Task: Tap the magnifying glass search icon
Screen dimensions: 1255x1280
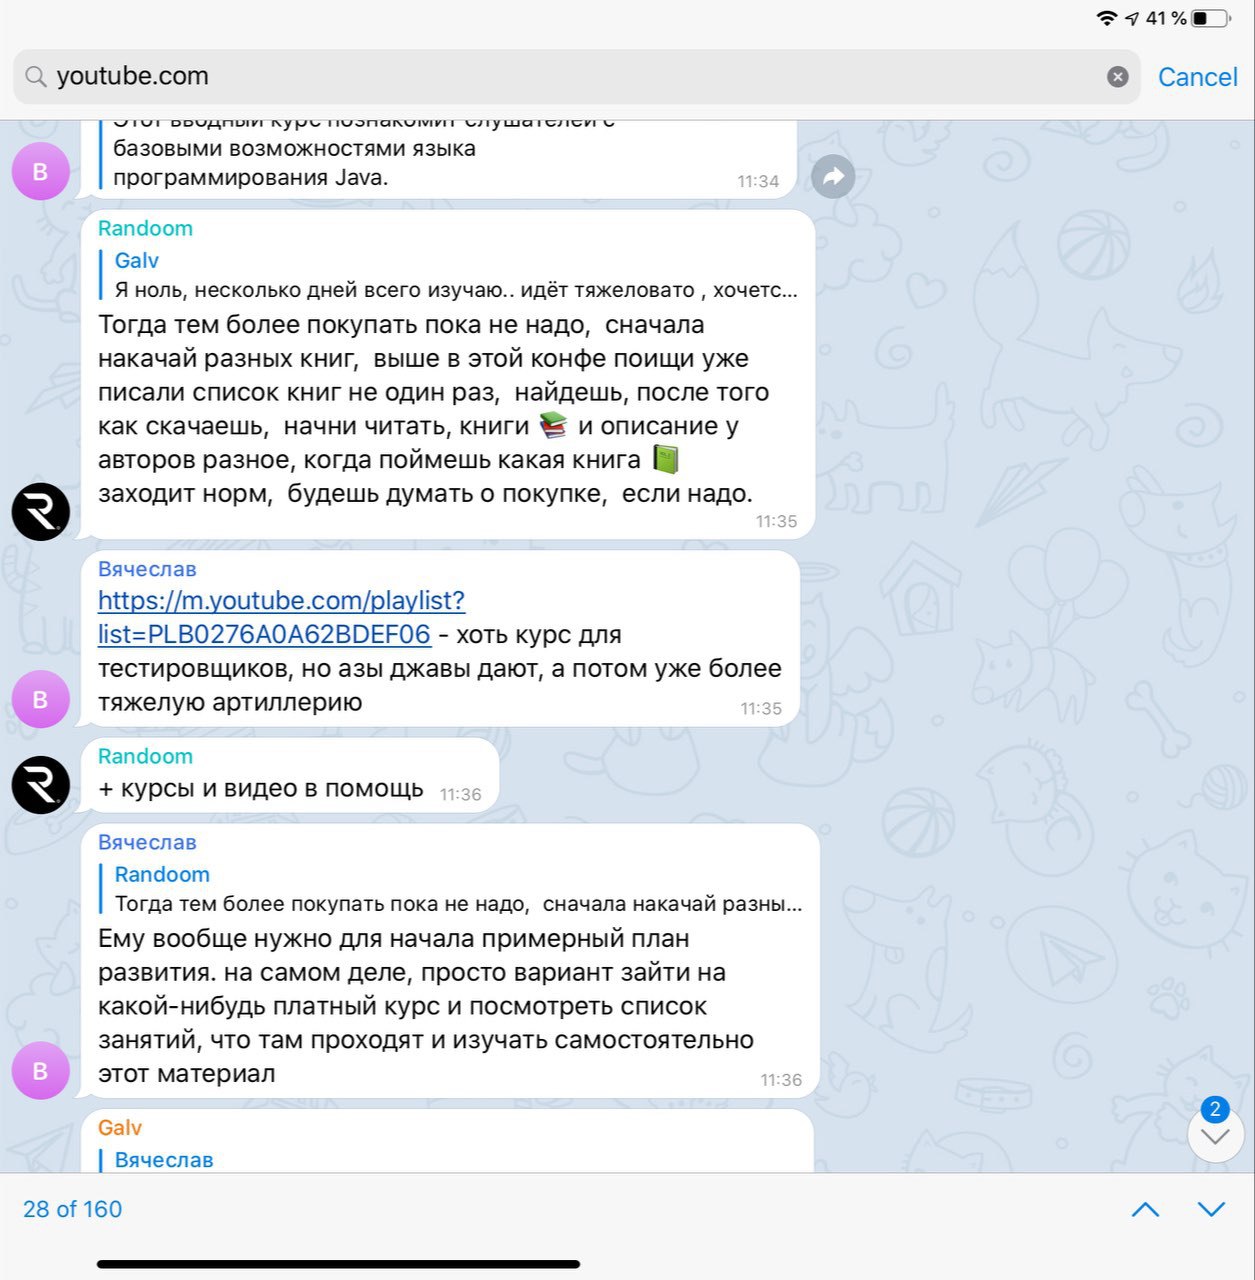Action: point(36,77)
